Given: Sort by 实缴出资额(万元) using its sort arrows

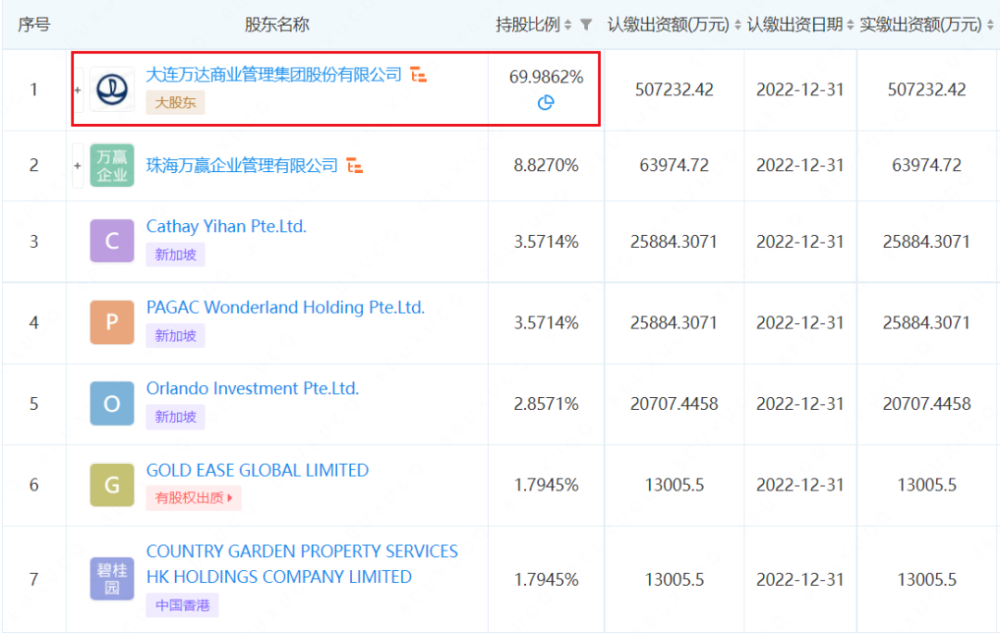Looking at the screenshot, I should pyautogui.click(x=990, y=25).
